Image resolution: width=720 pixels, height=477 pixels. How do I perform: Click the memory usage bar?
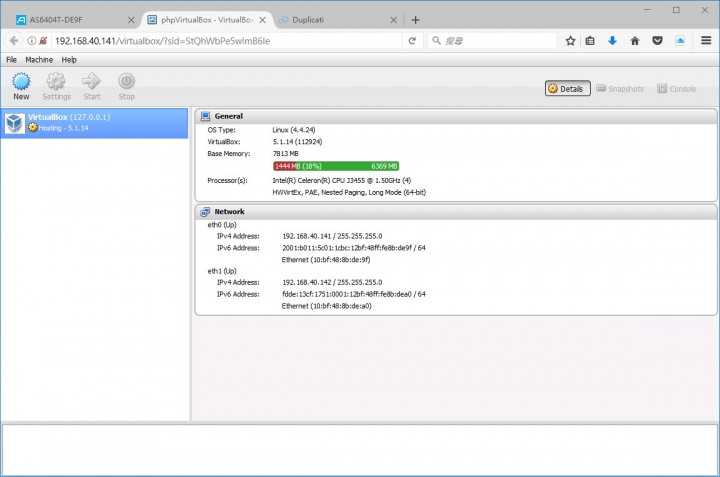[x=336, y=166]
